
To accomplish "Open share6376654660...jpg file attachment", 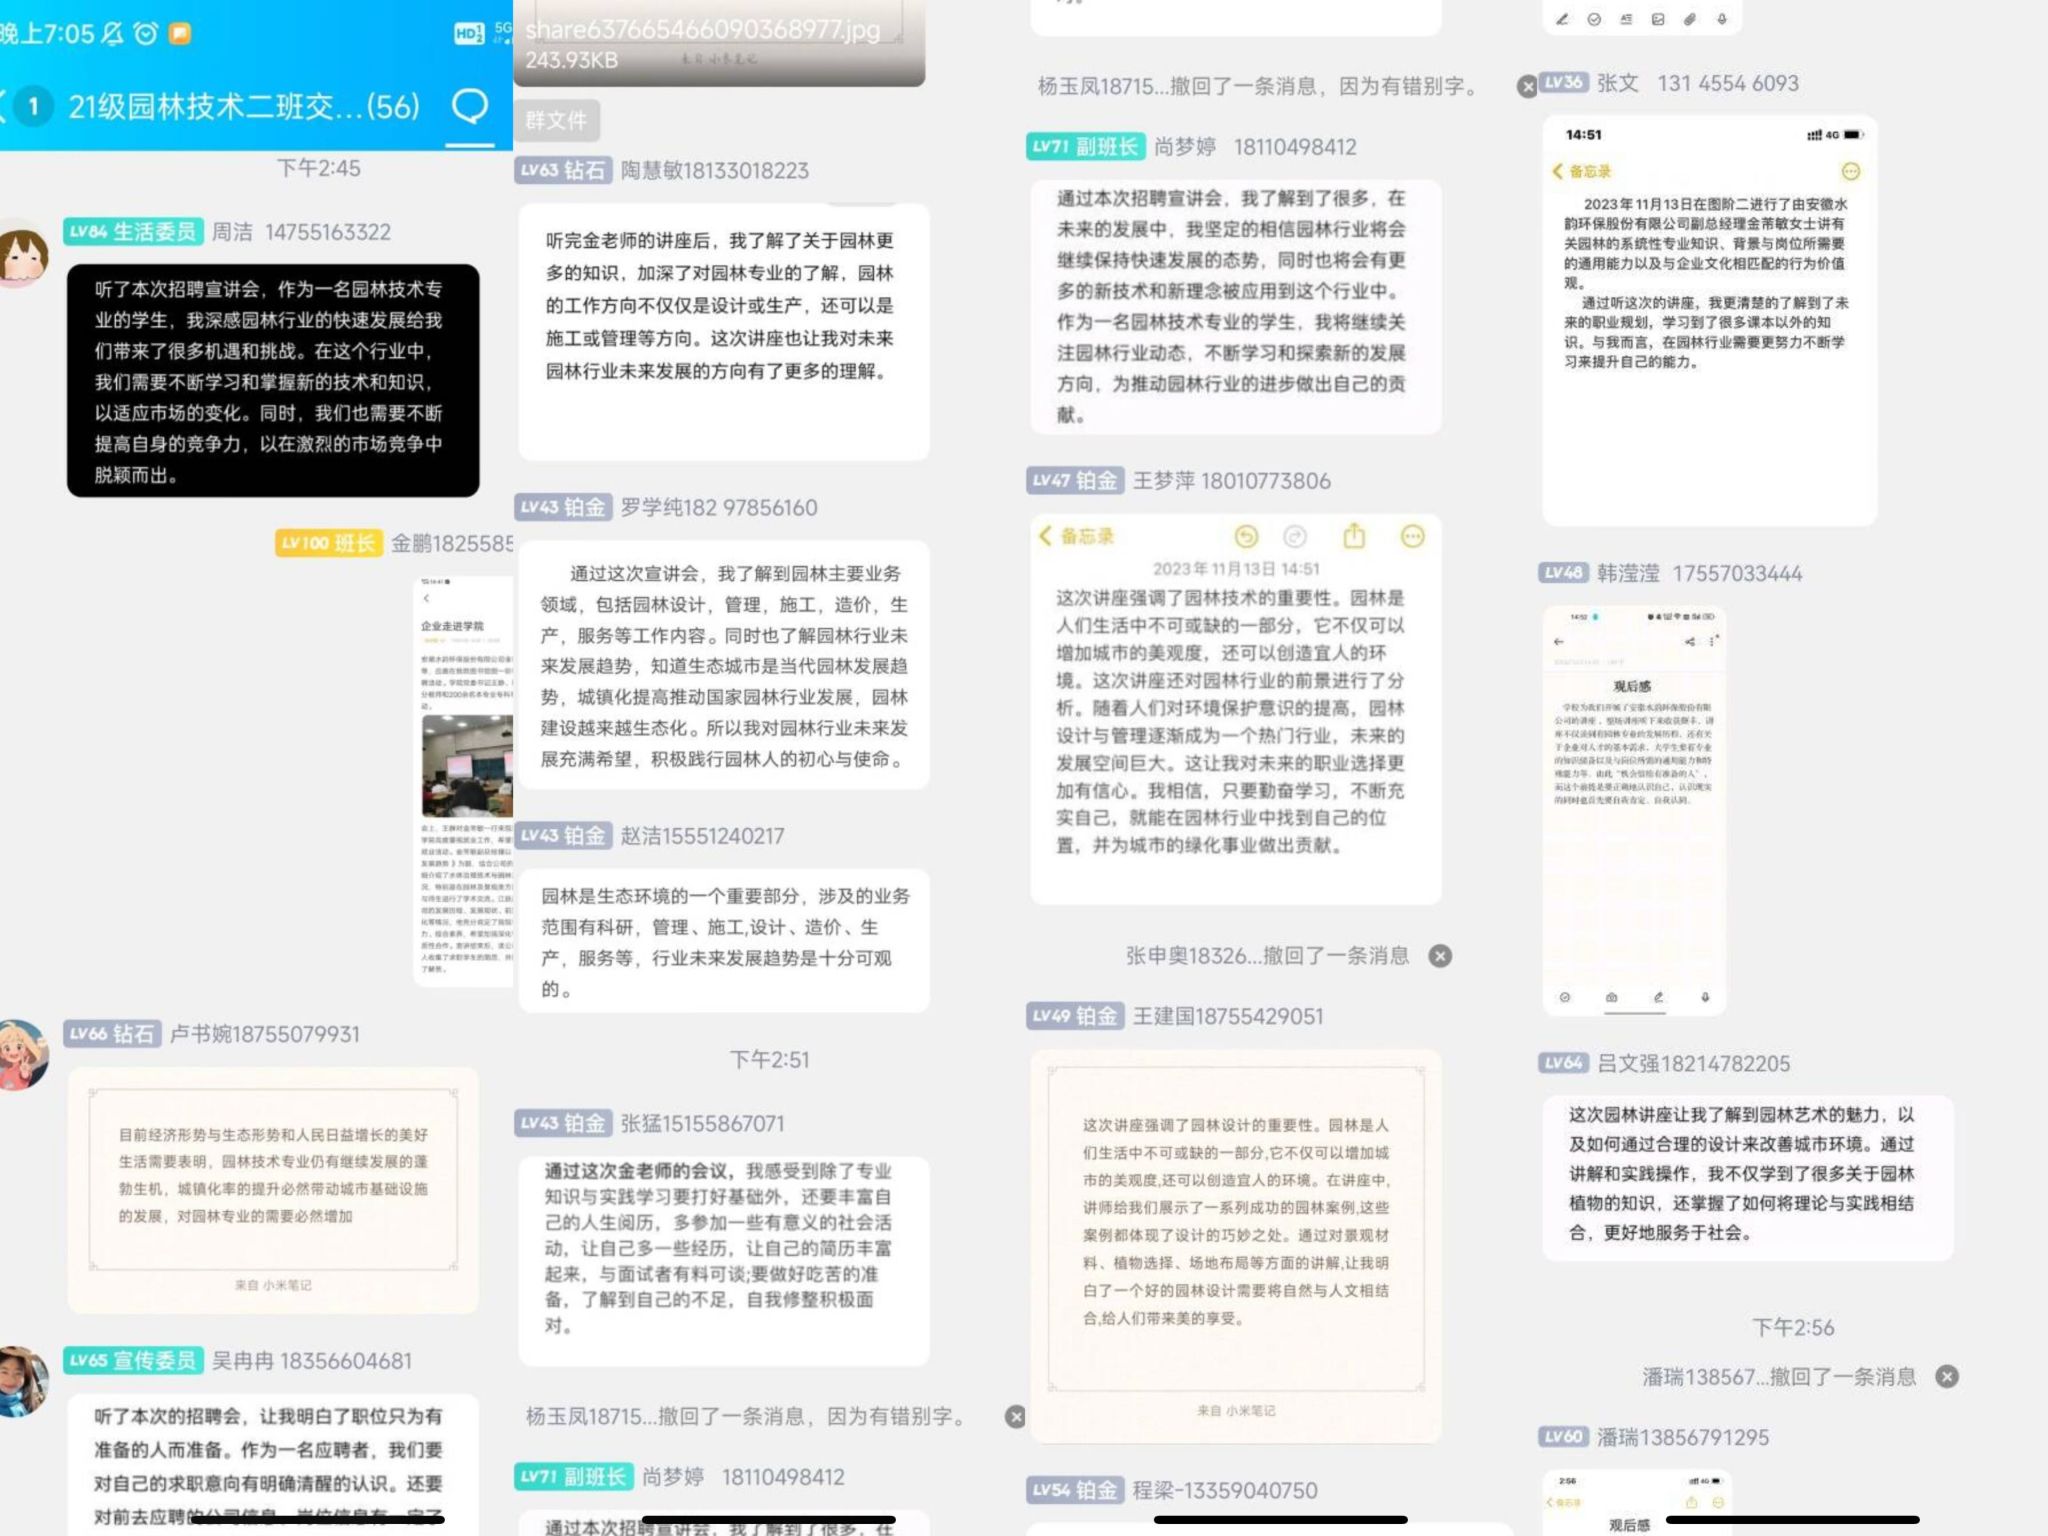I will 718,42.
